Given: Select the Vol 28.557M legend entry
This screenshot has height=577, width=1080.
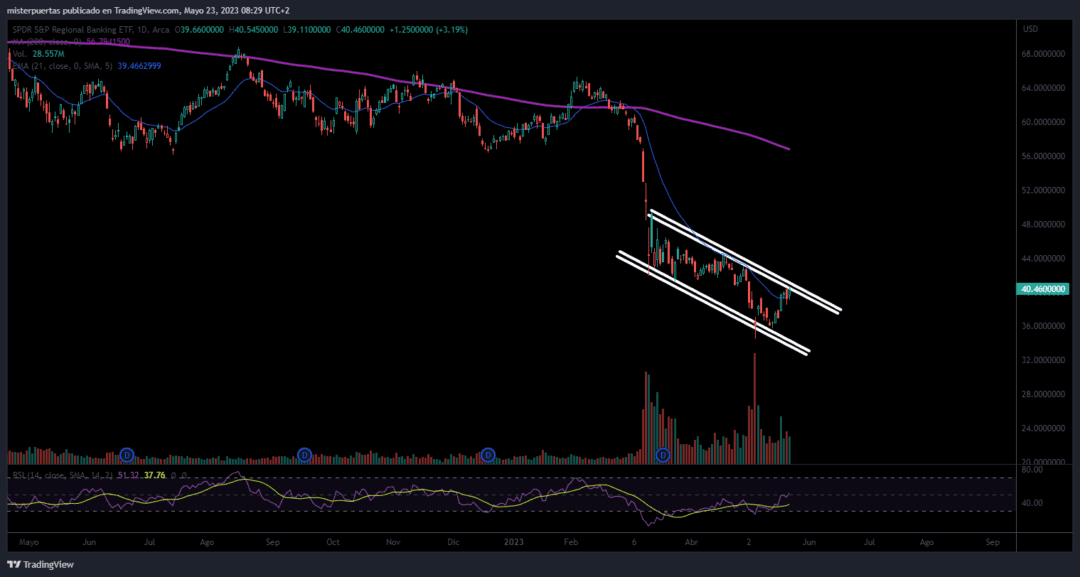Looking at the screenshot, I should point(39,54).
